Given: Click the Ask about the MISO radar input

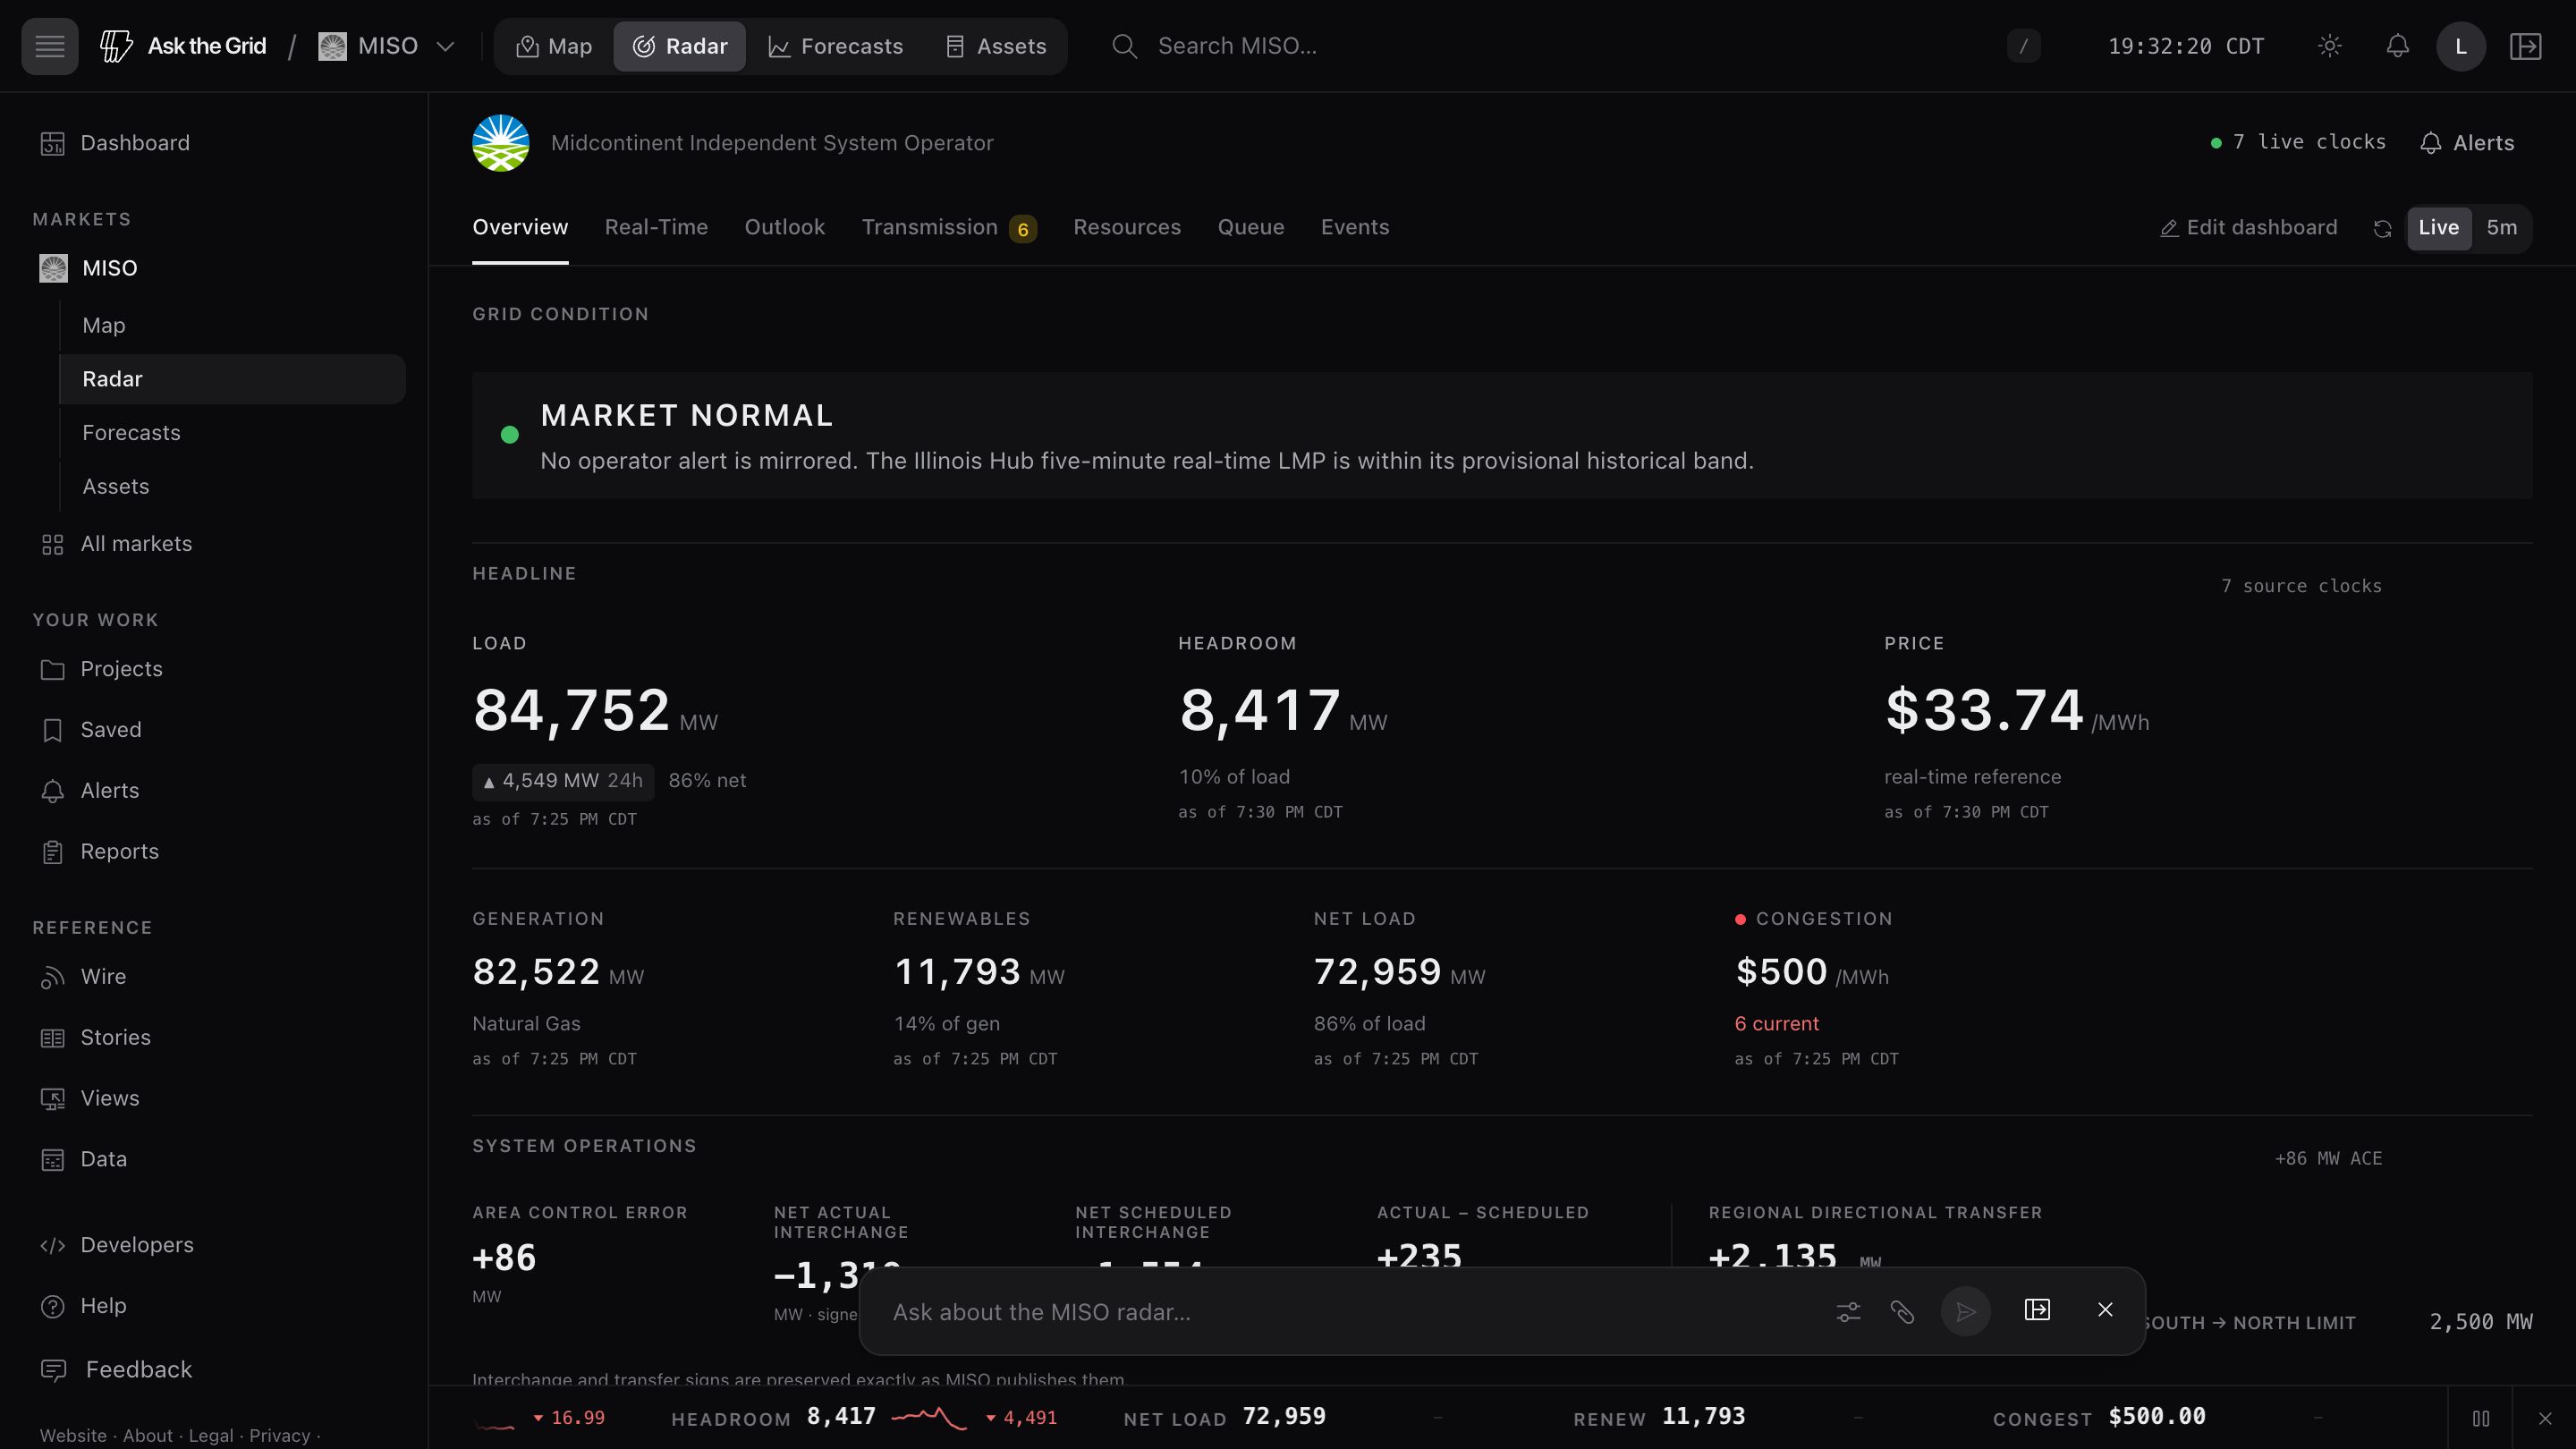Looking at the screenshot, I should pyautogui.click(x=1350, y=1312).
